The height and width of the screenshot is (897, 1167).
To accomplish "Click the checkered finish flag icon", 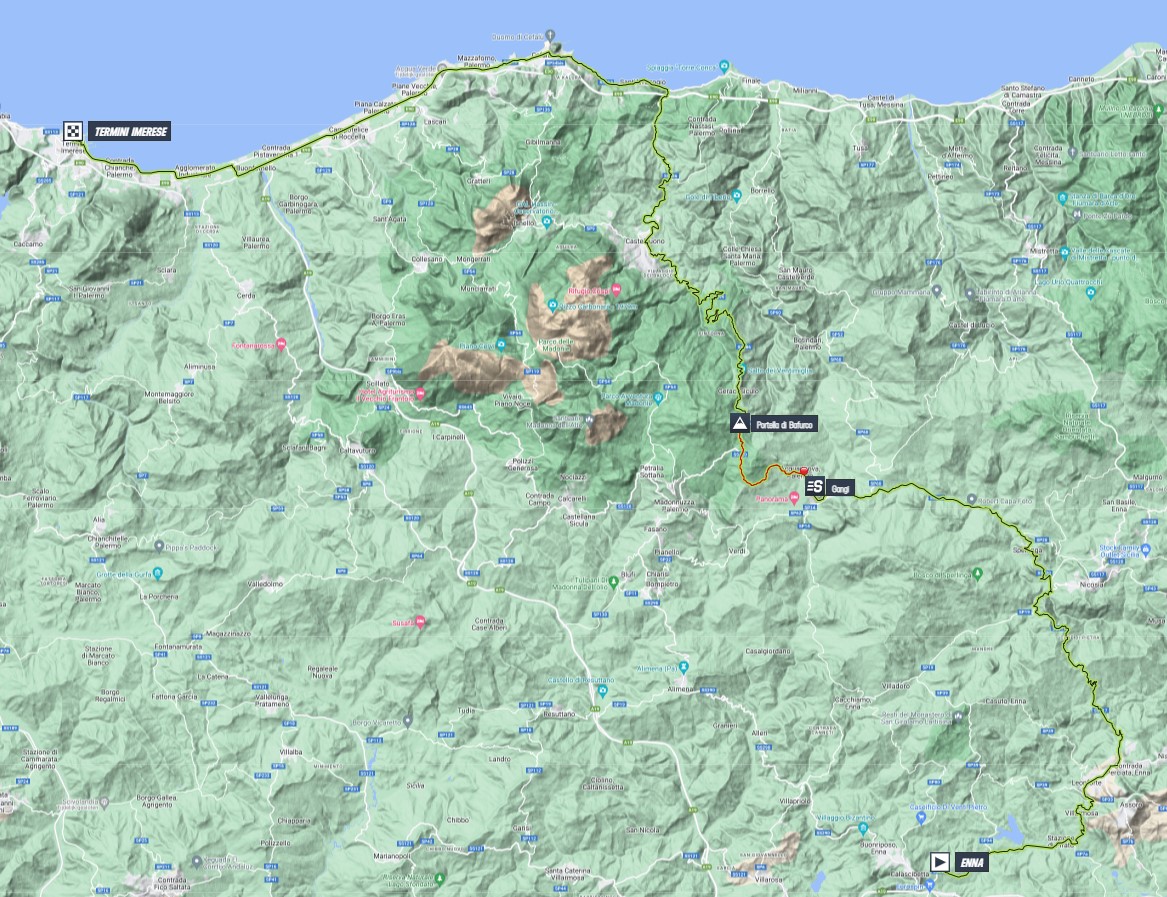I will tap(73, 131).
